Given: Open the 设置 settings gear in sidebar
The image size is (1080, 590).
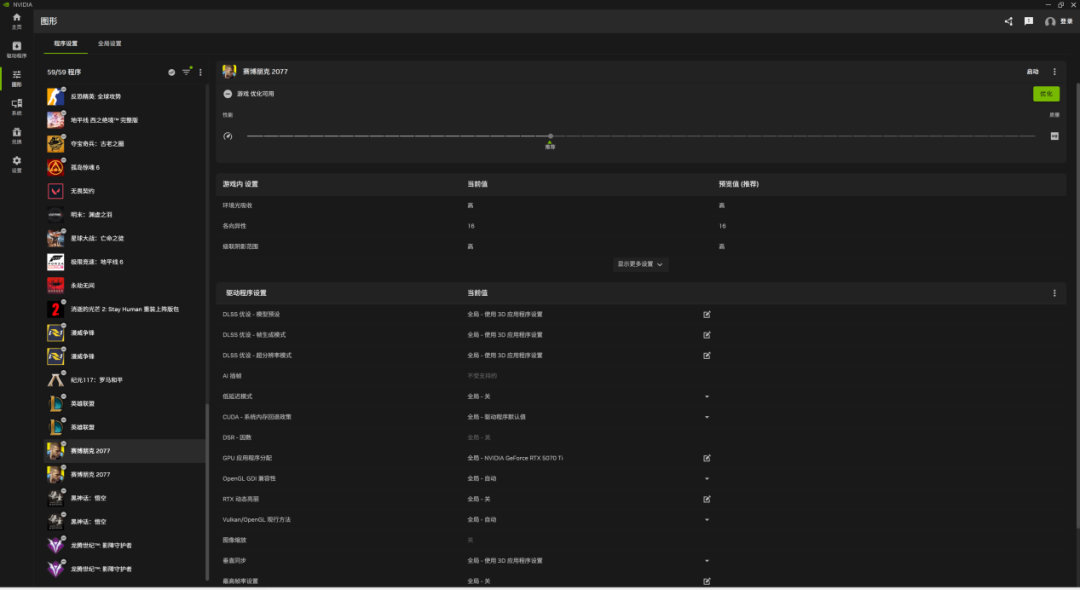Looking at the screenshot, I should click(x=17, y=164).
